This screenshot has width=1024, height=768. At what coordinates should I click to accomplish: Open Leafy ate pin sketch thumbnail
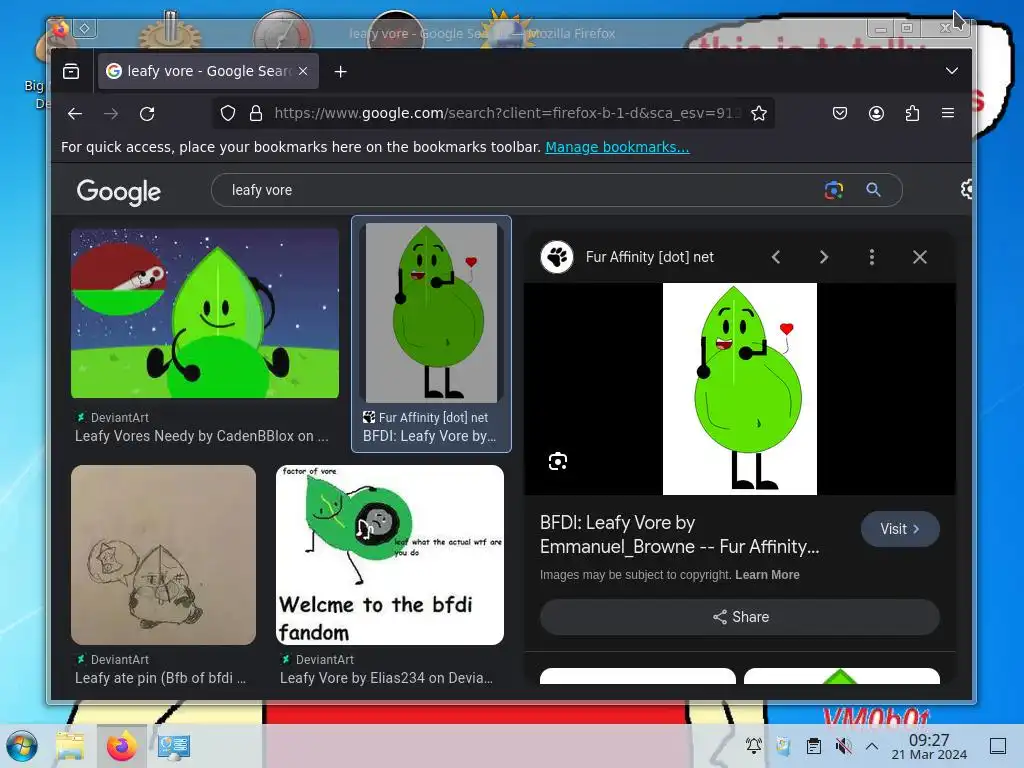pyautogui.click(x=163, y=555)
